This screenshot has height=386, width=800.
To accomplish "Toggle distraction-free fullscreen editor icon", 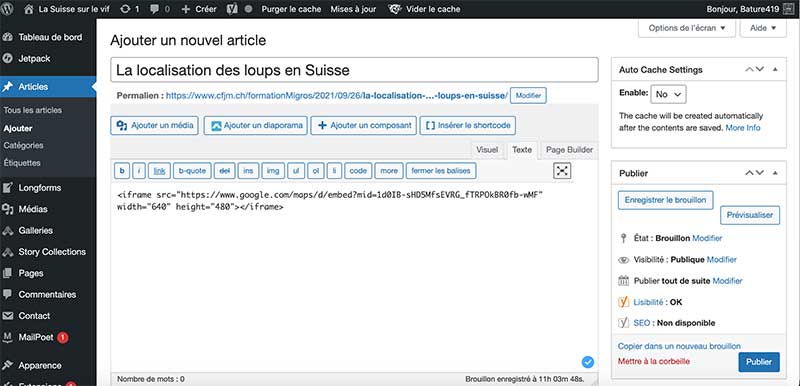I will pyautogui.click(x=562, y=171).
